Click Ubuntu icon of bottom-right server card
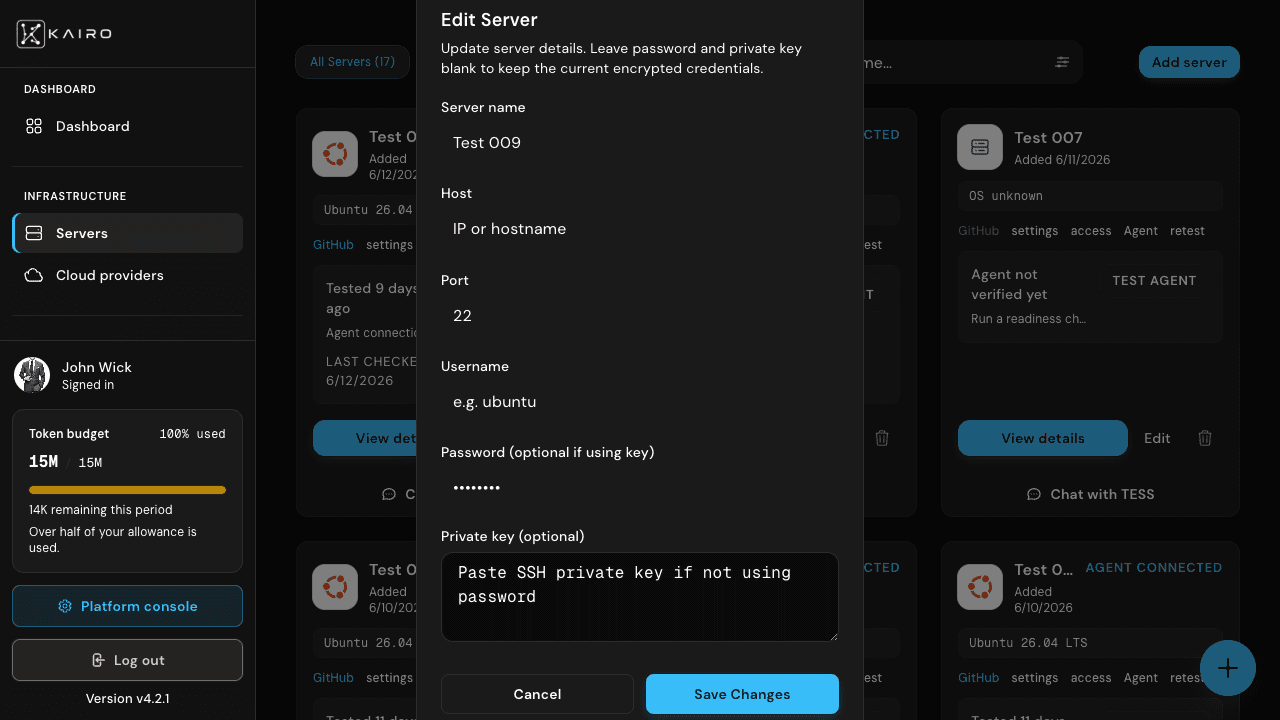 980,587
